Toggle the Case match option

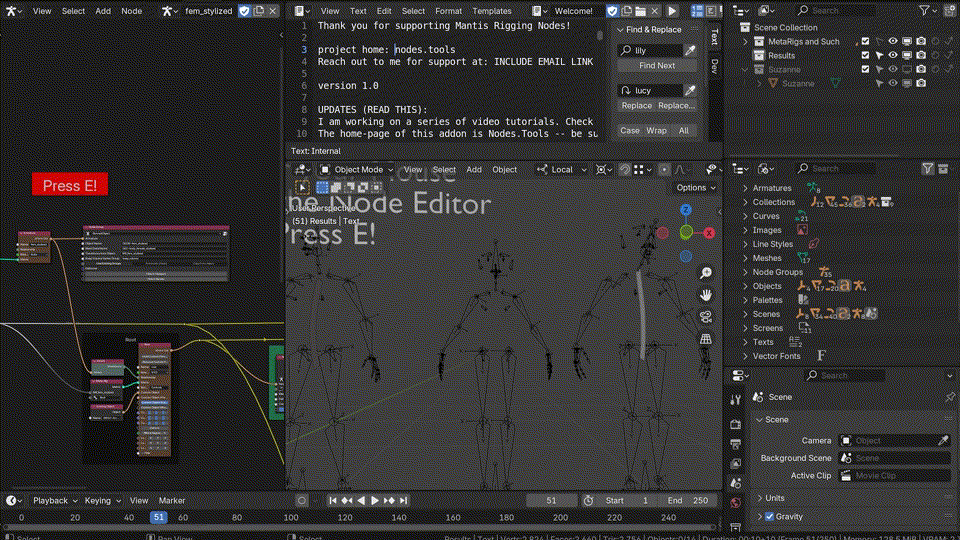(x=629, y=130)
